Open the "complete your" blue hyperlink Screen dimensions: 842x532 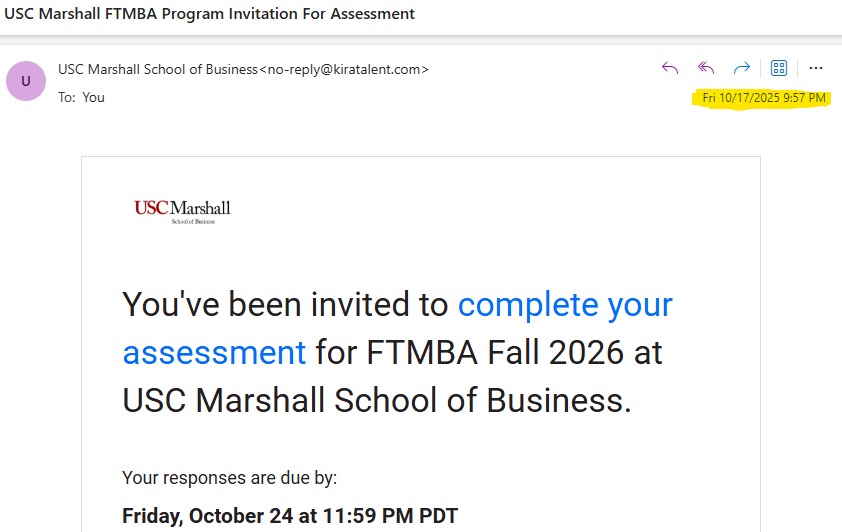click(x=565, y=304)
